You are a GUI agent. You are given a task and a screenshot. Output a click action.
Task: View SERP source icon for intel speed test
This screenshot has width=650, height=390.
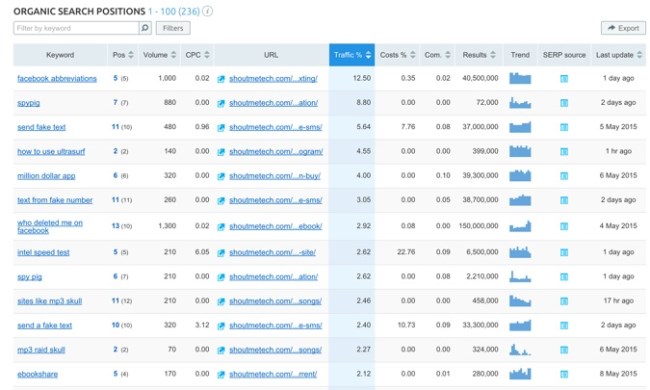[x=564, y=252]
